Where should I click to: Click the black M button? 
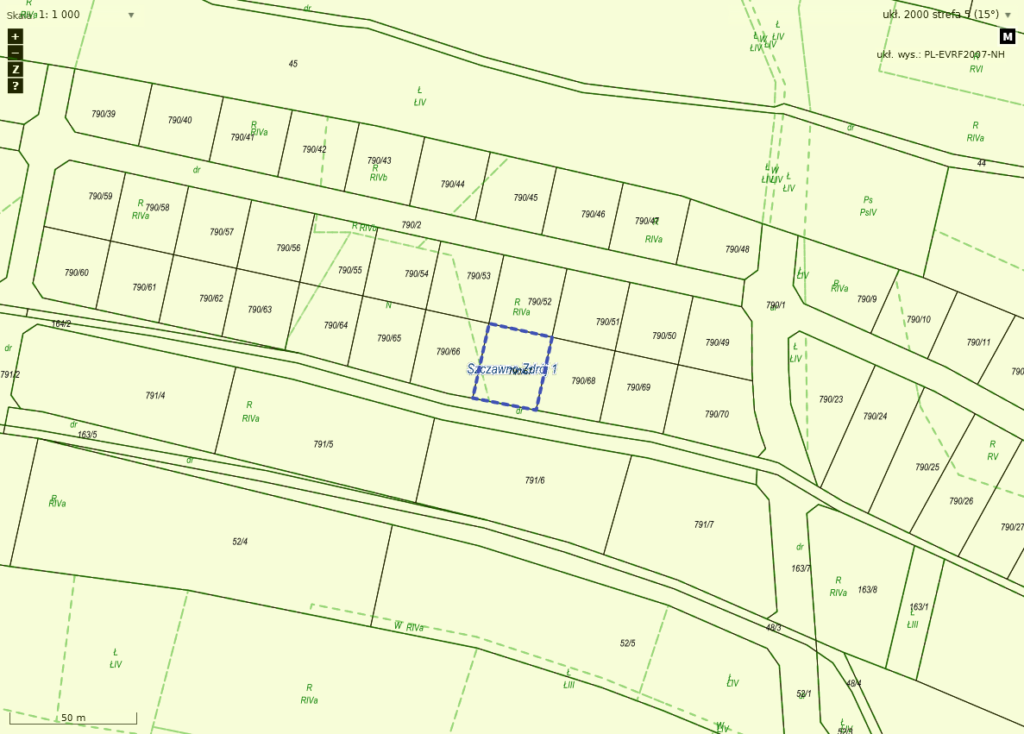coord(1007,36)
